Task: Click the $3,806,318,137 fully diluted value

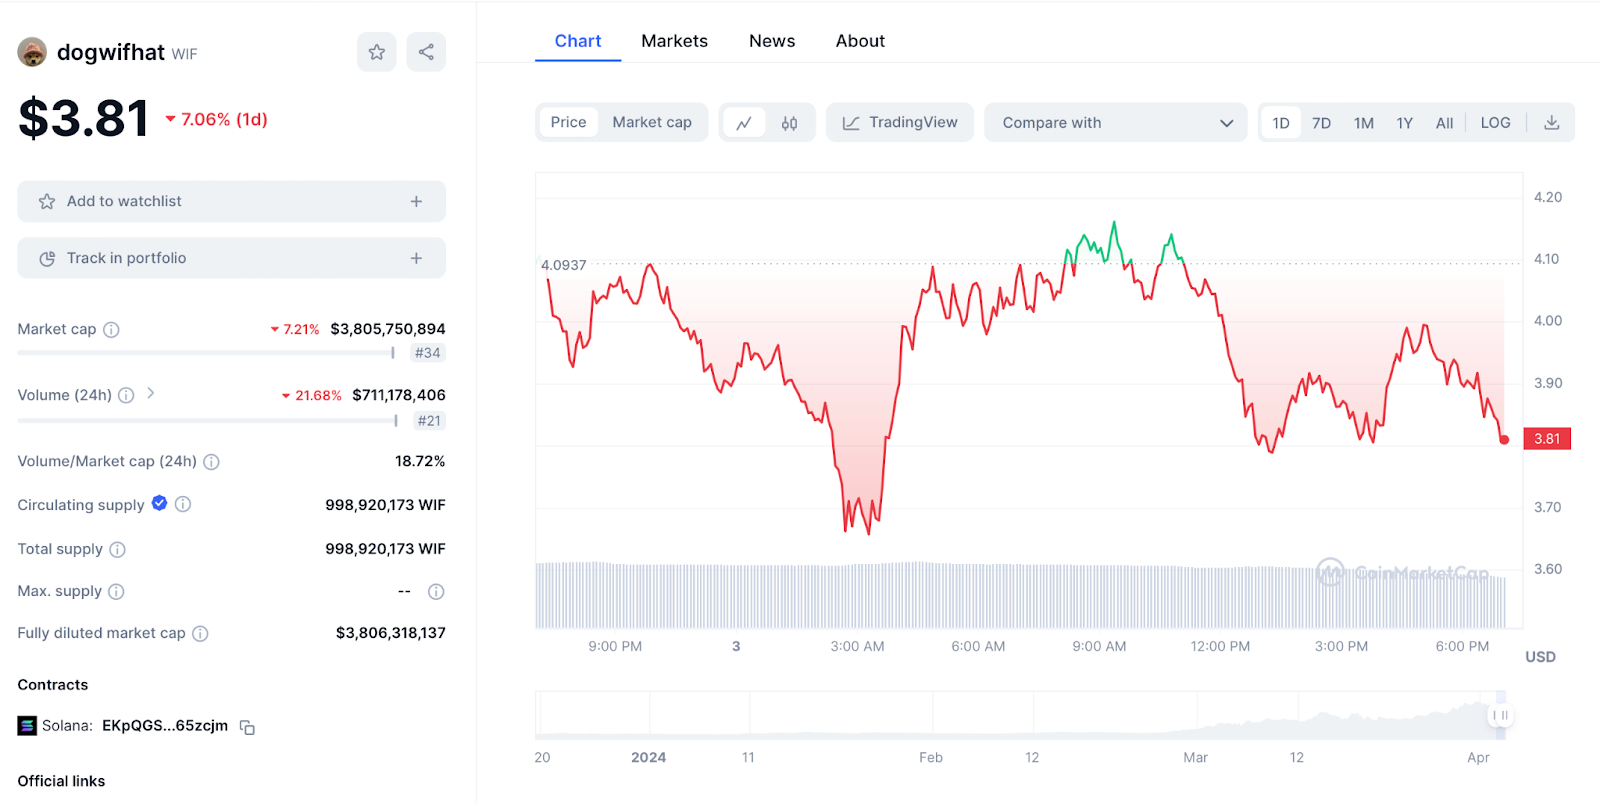Action: click(391, 633)
